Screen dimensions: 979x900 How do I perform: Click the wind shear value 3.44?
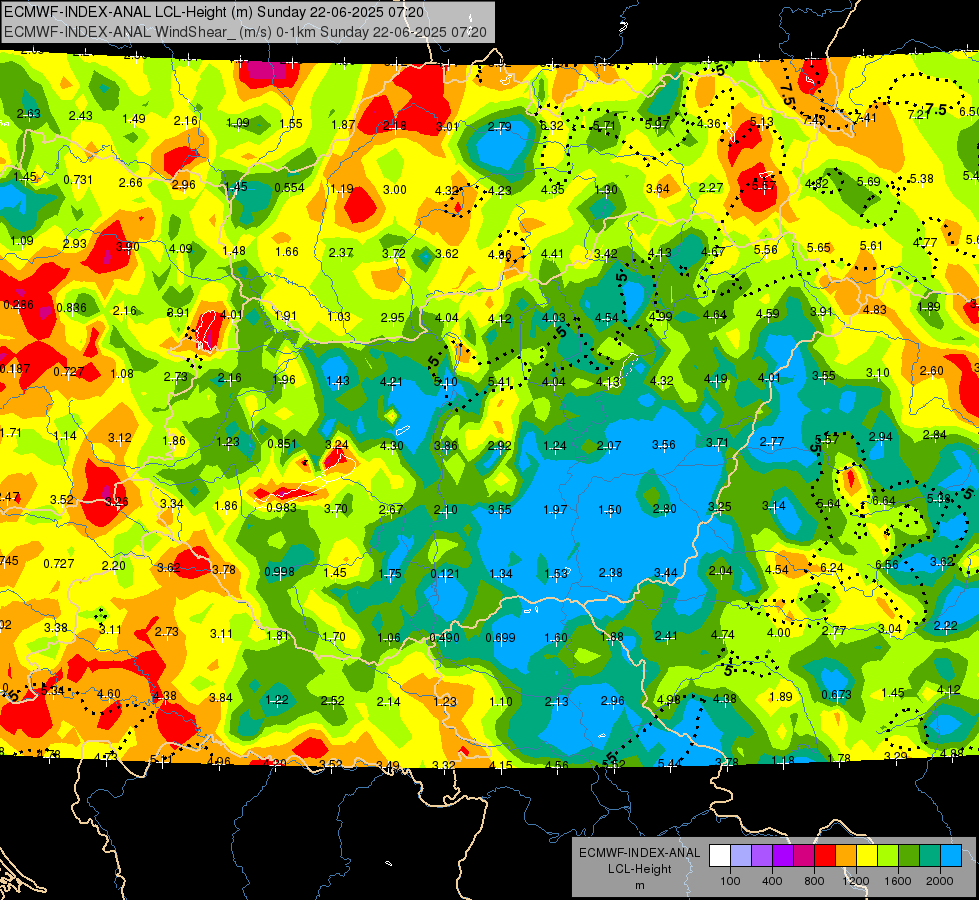click(x=666, y=572)
